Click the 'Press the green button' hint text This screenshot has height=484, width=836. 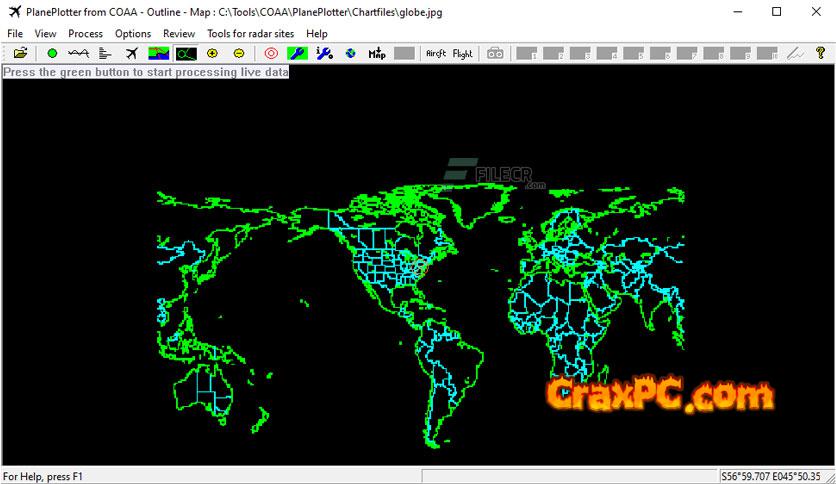(146, 72)
